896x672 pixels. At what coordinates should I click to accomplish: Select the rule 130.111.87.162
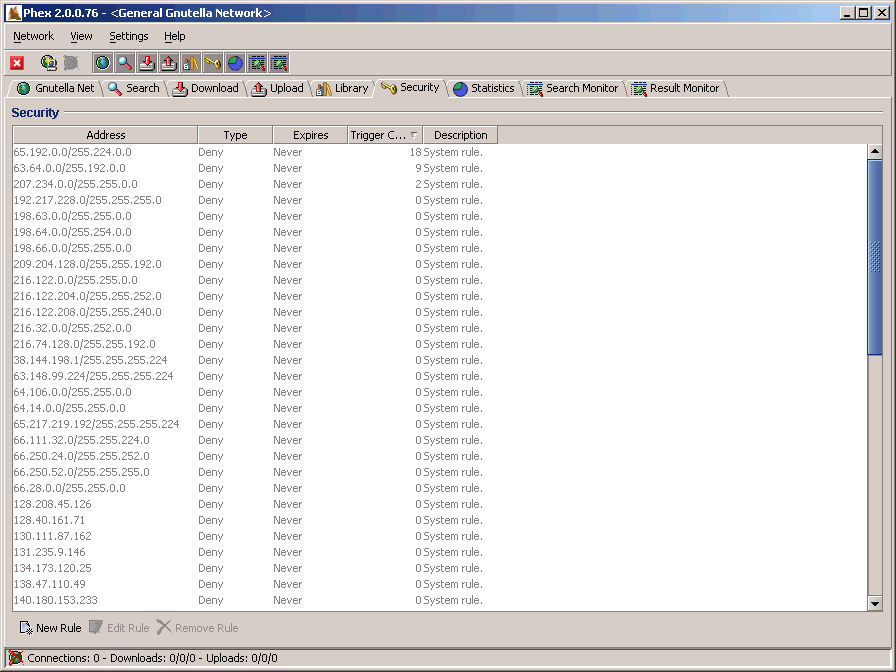click(x=255, y=536)
